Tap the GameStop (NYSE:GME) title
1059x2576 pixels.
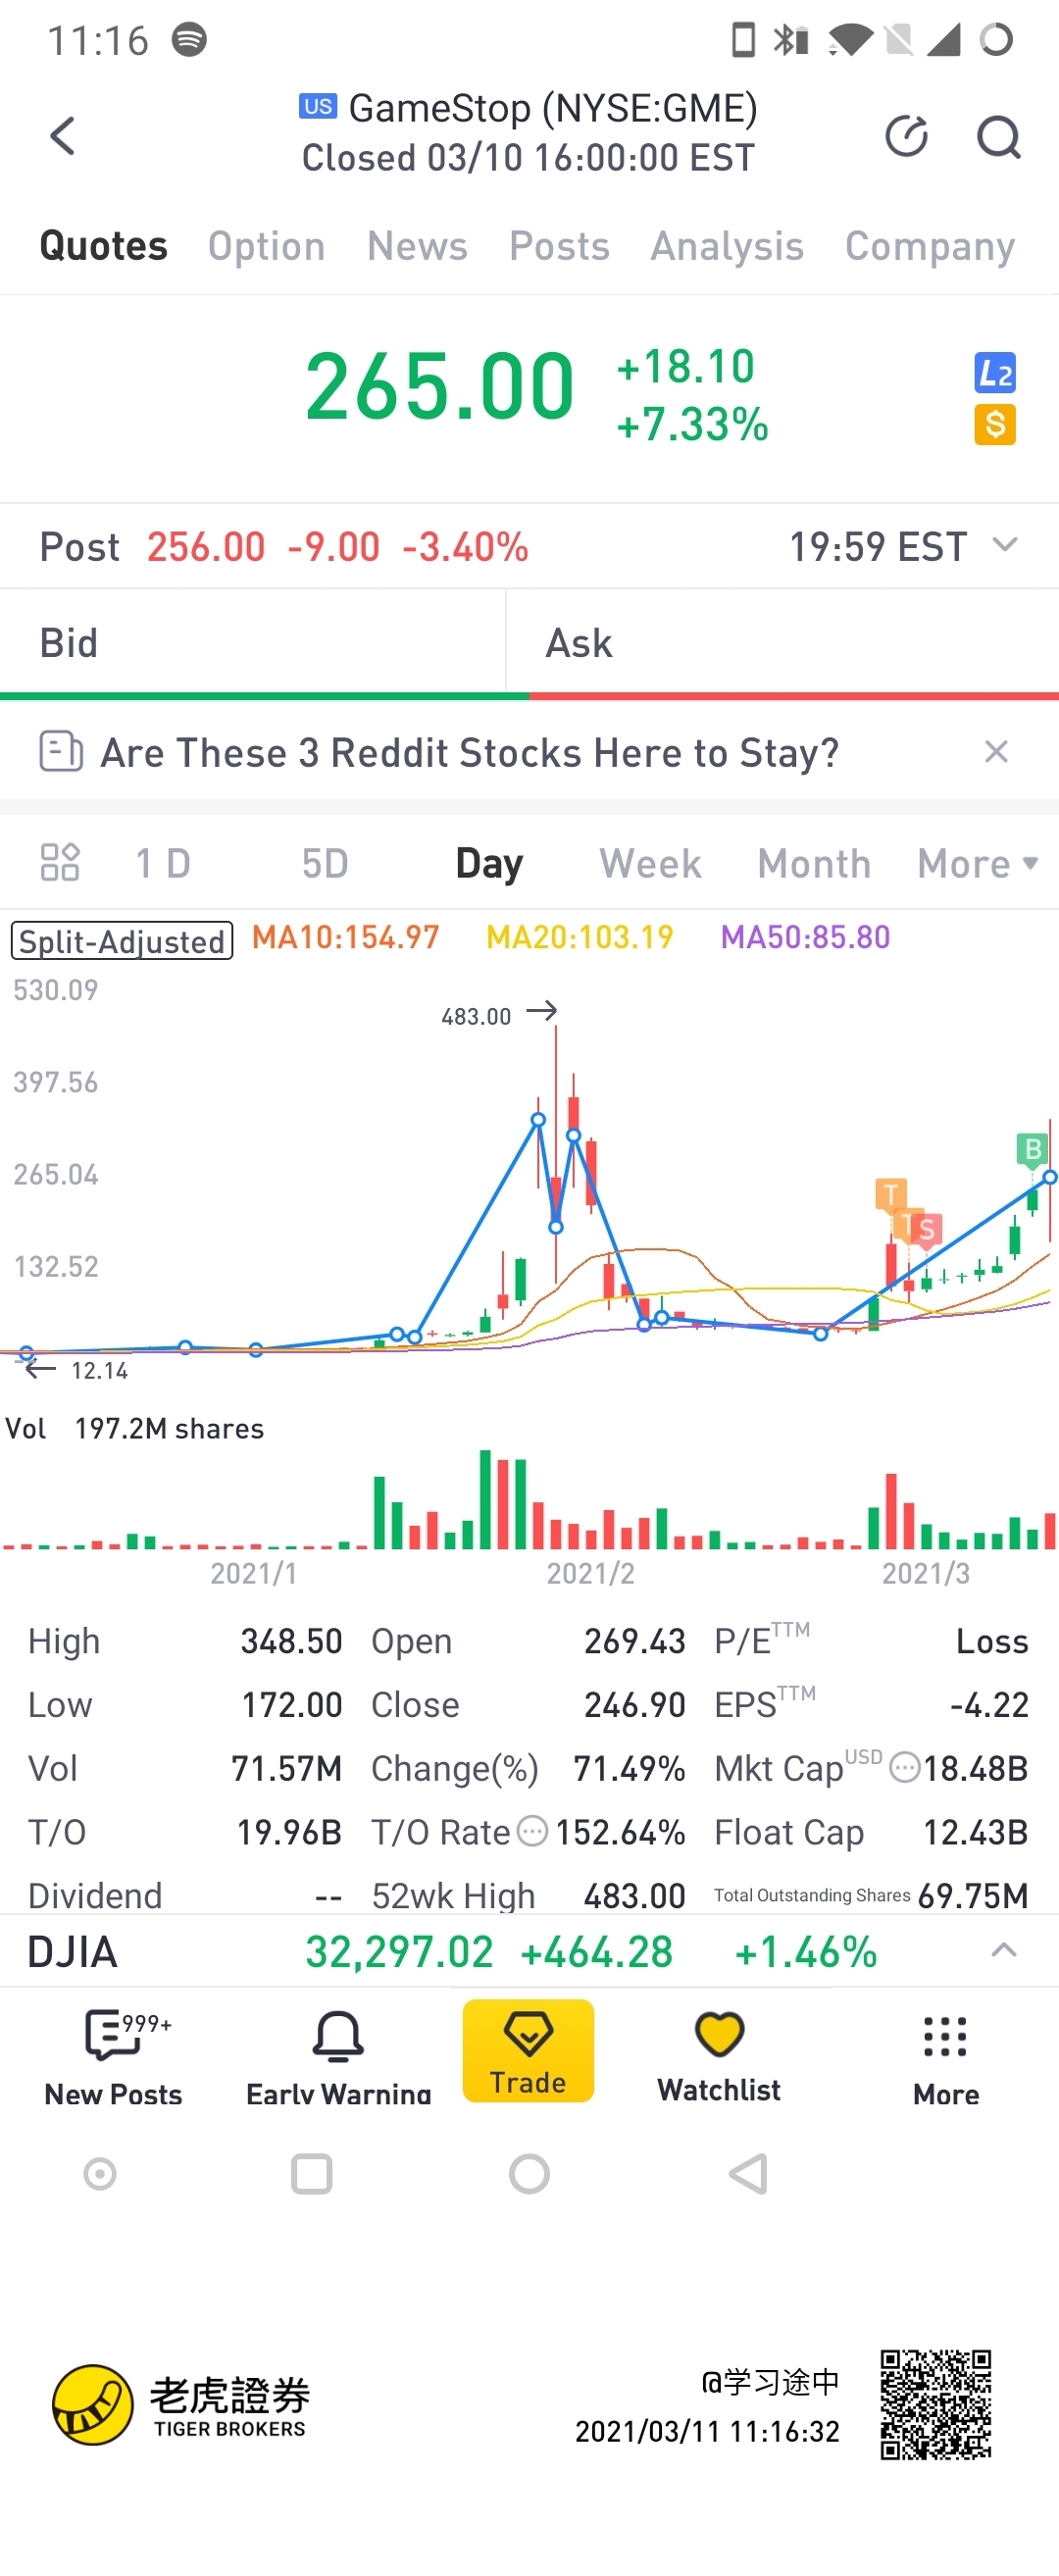point(552,108)
